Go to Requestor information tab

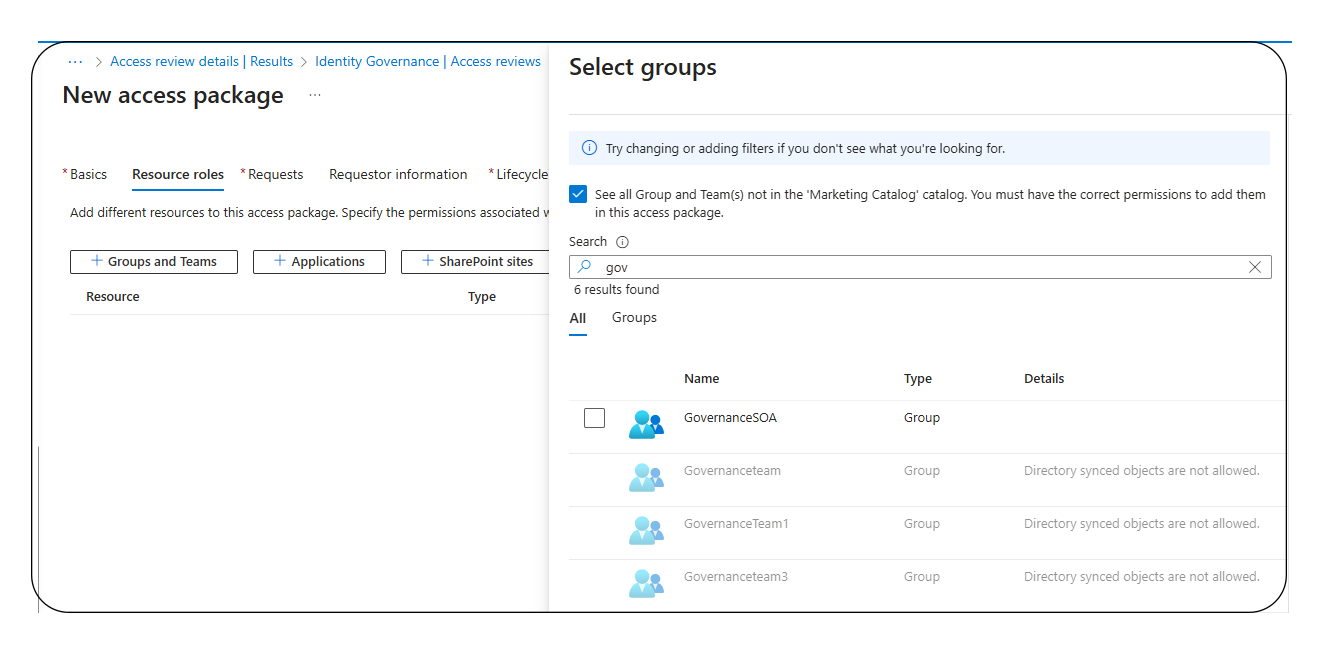coord(398,174)
